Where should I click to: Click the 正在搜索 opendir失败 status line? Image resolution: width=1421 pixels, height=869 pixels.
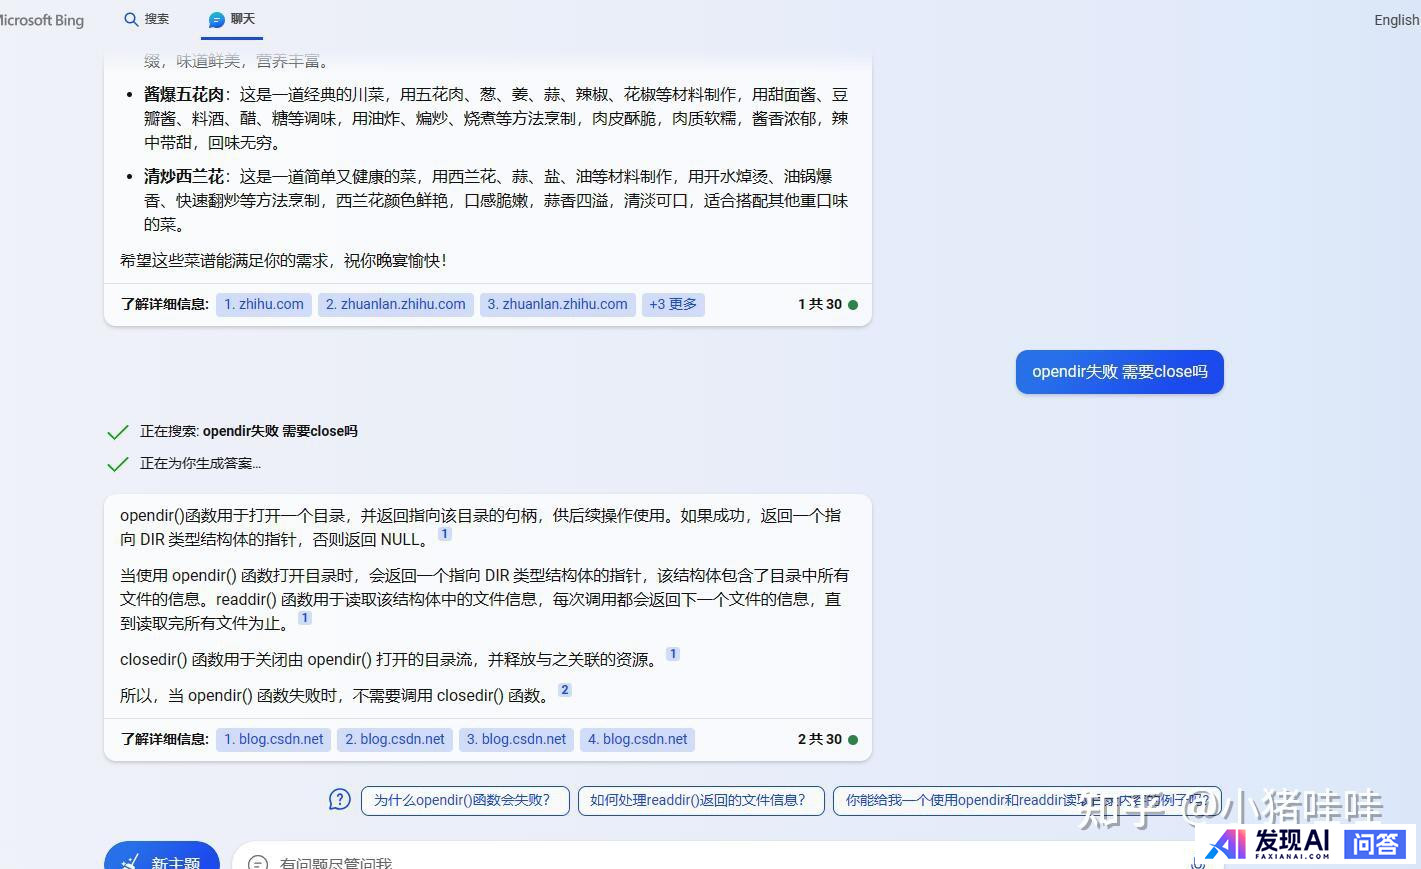tap(248, 432)
